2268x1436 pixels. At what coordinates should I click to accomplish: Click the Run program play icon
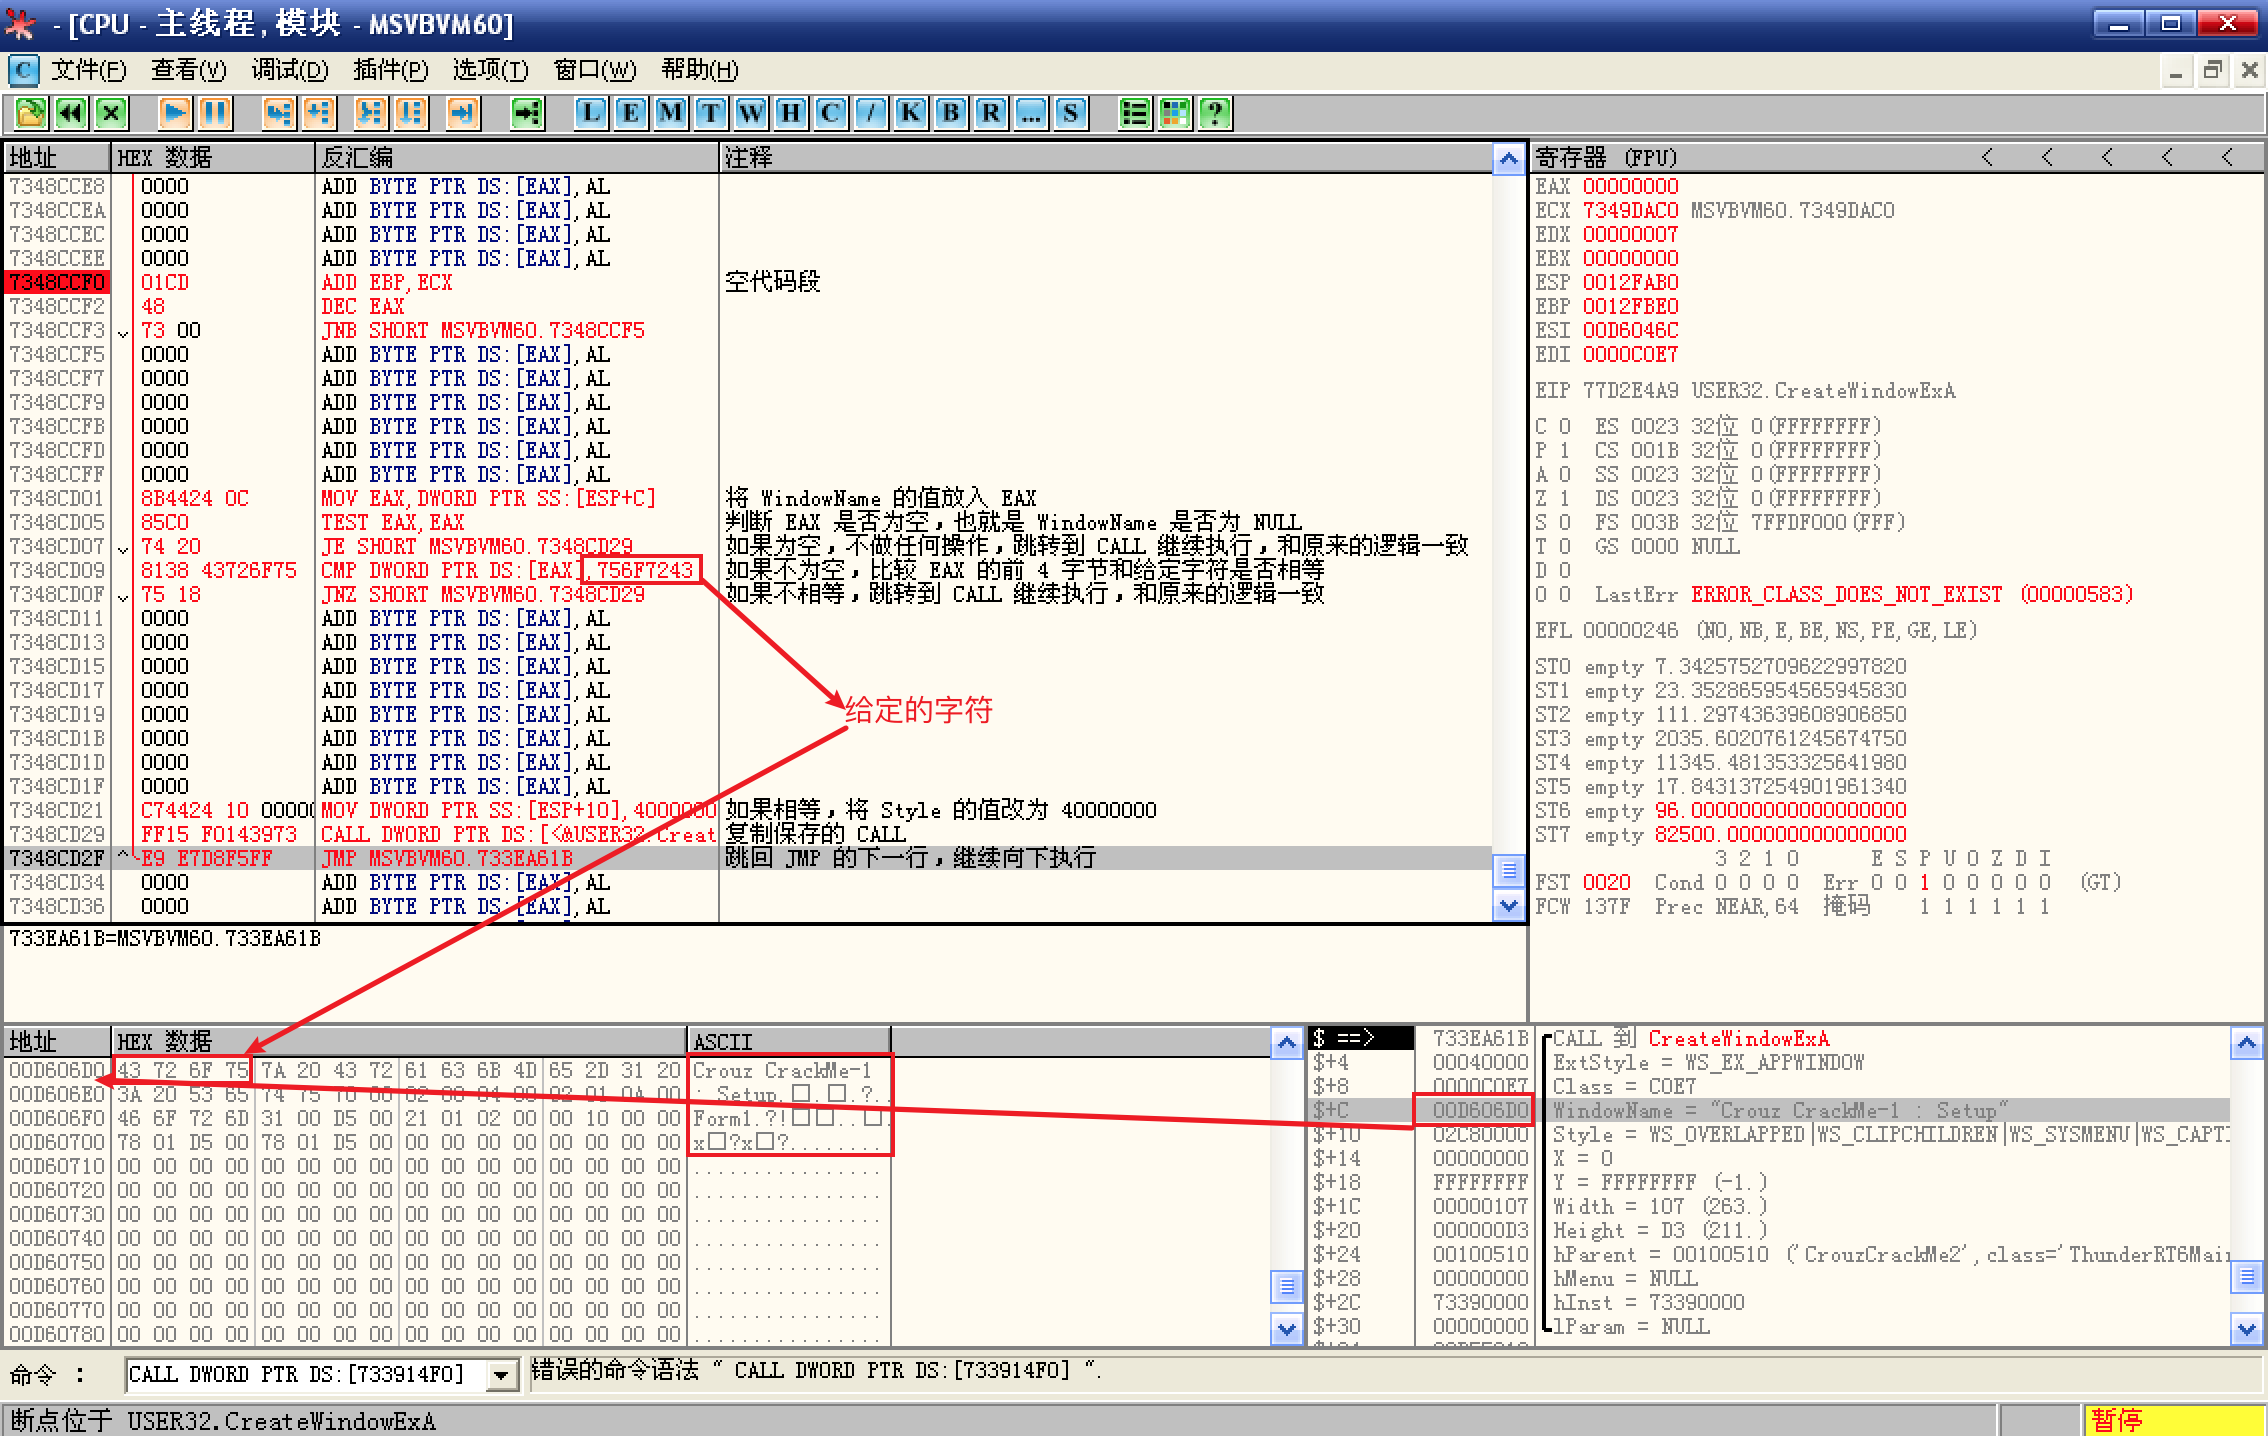click(174, 112)
